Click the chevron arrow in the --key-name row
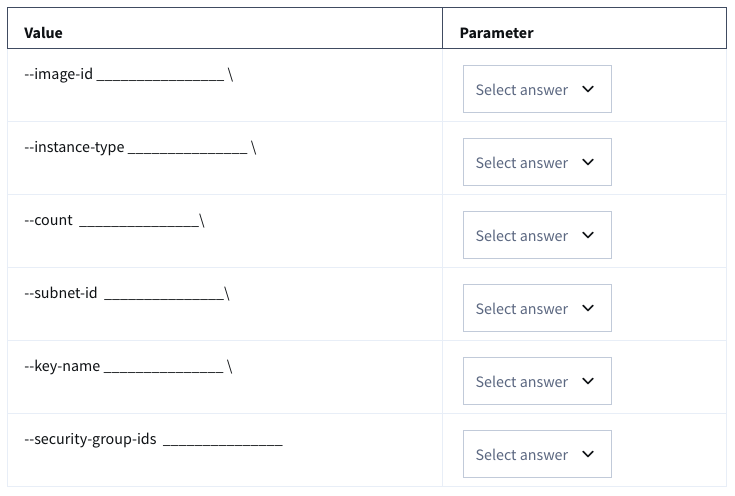Image resolution: width=735 pixels, height=496 pixels. pyautogui.click(x=588, y=381)
